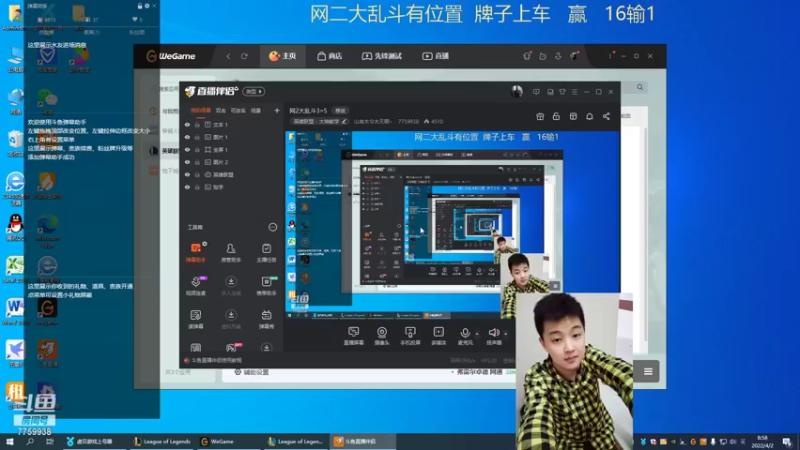Click the hamburger button on webcam overlay
Image resolution: width=800 pixels, height=450 pixels.
click(648, 371)
